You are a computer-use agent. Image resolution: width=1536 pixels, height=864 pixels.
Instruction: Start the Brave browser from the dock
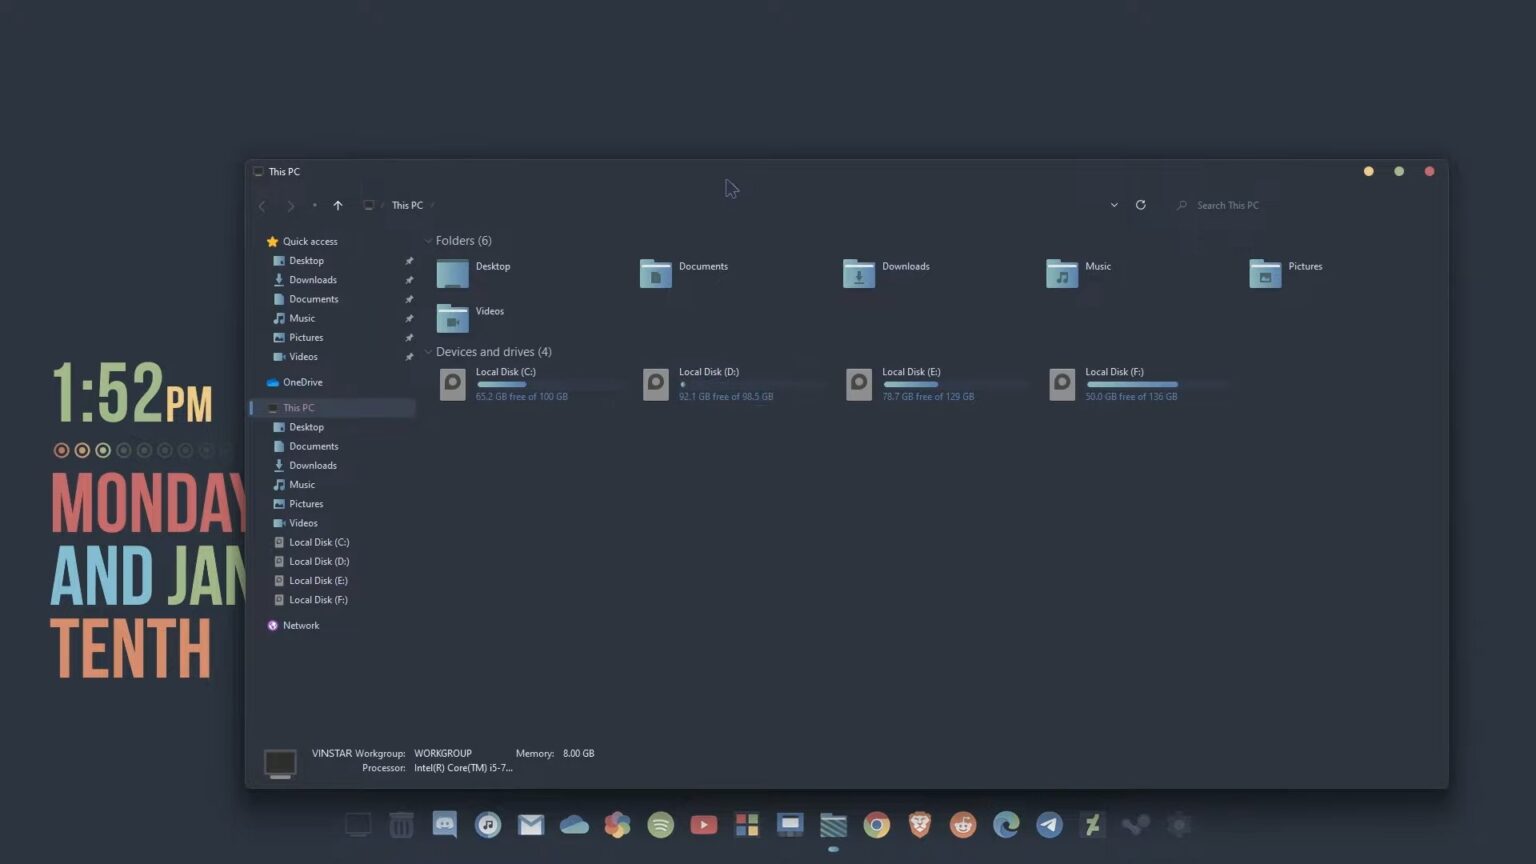919,825
